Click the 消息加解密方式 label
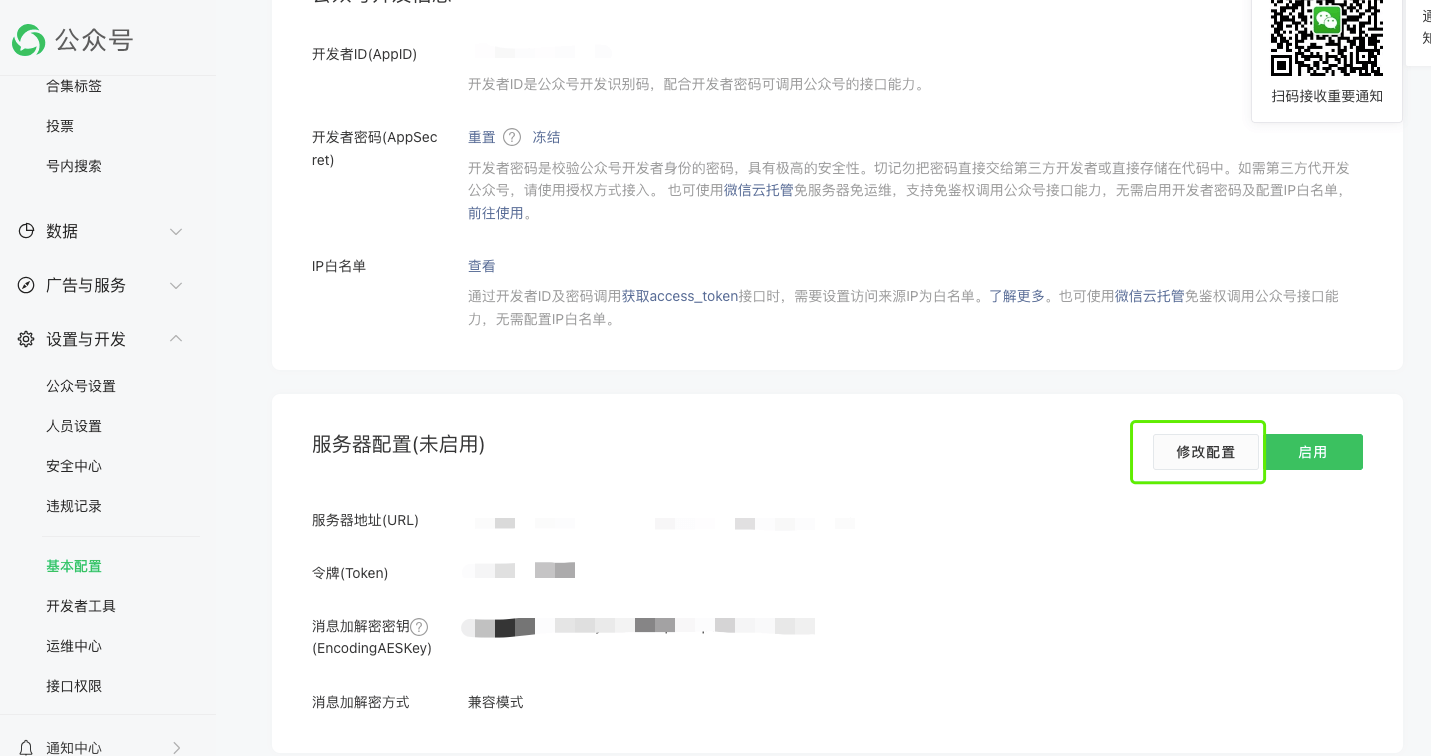Viewport: 1431px width, 756px height. [361, 702]
